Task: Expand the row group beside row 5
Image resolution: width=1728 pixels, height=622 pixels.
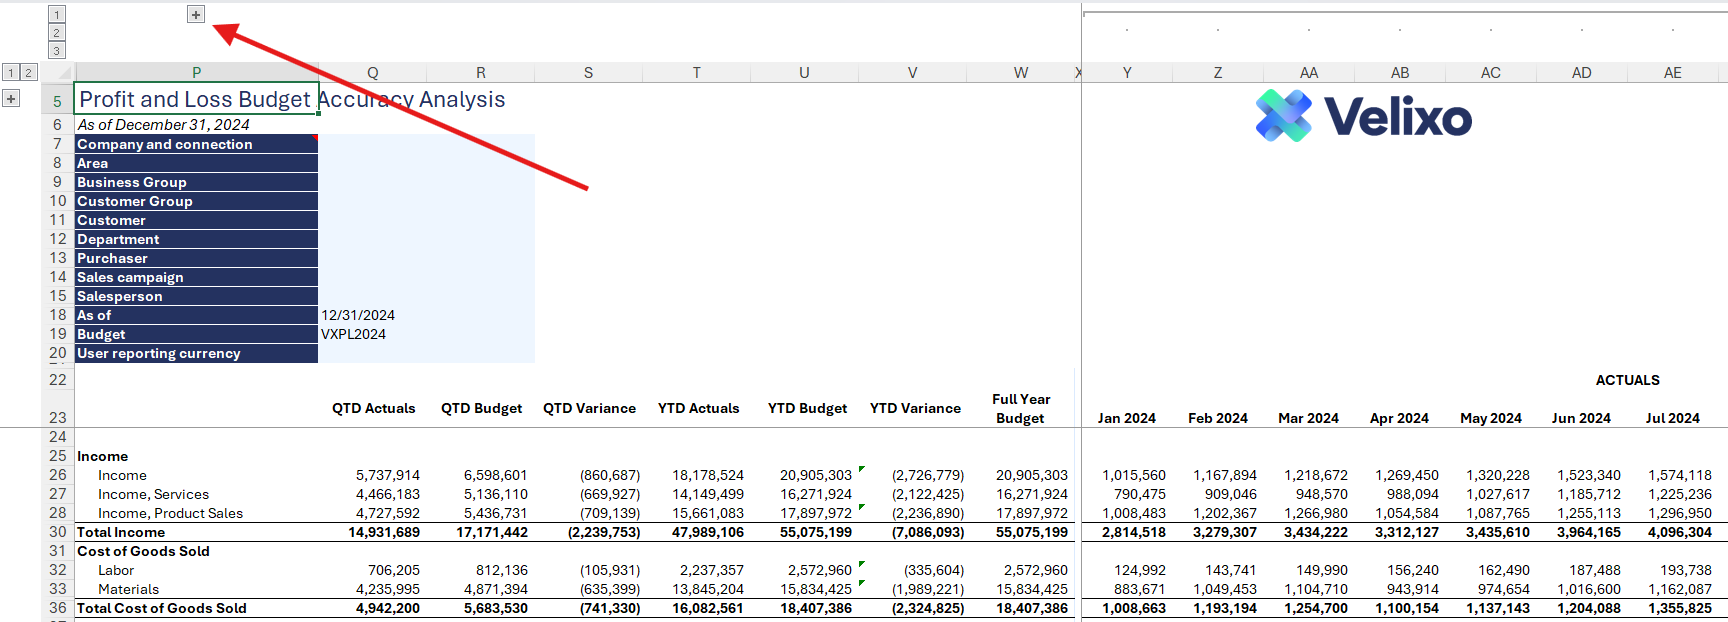Action: coord(11,98)
